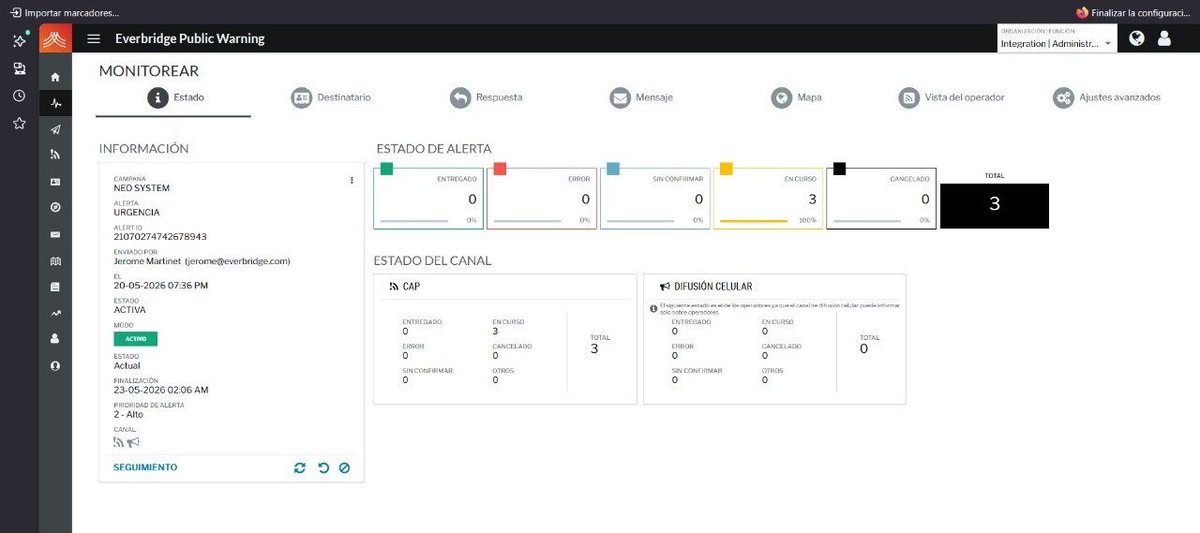Image resolution: width=1200 pixels, height=533 pixels.
Task: Switch to the Destinatario tab
Action: click(x=331, y=97)
